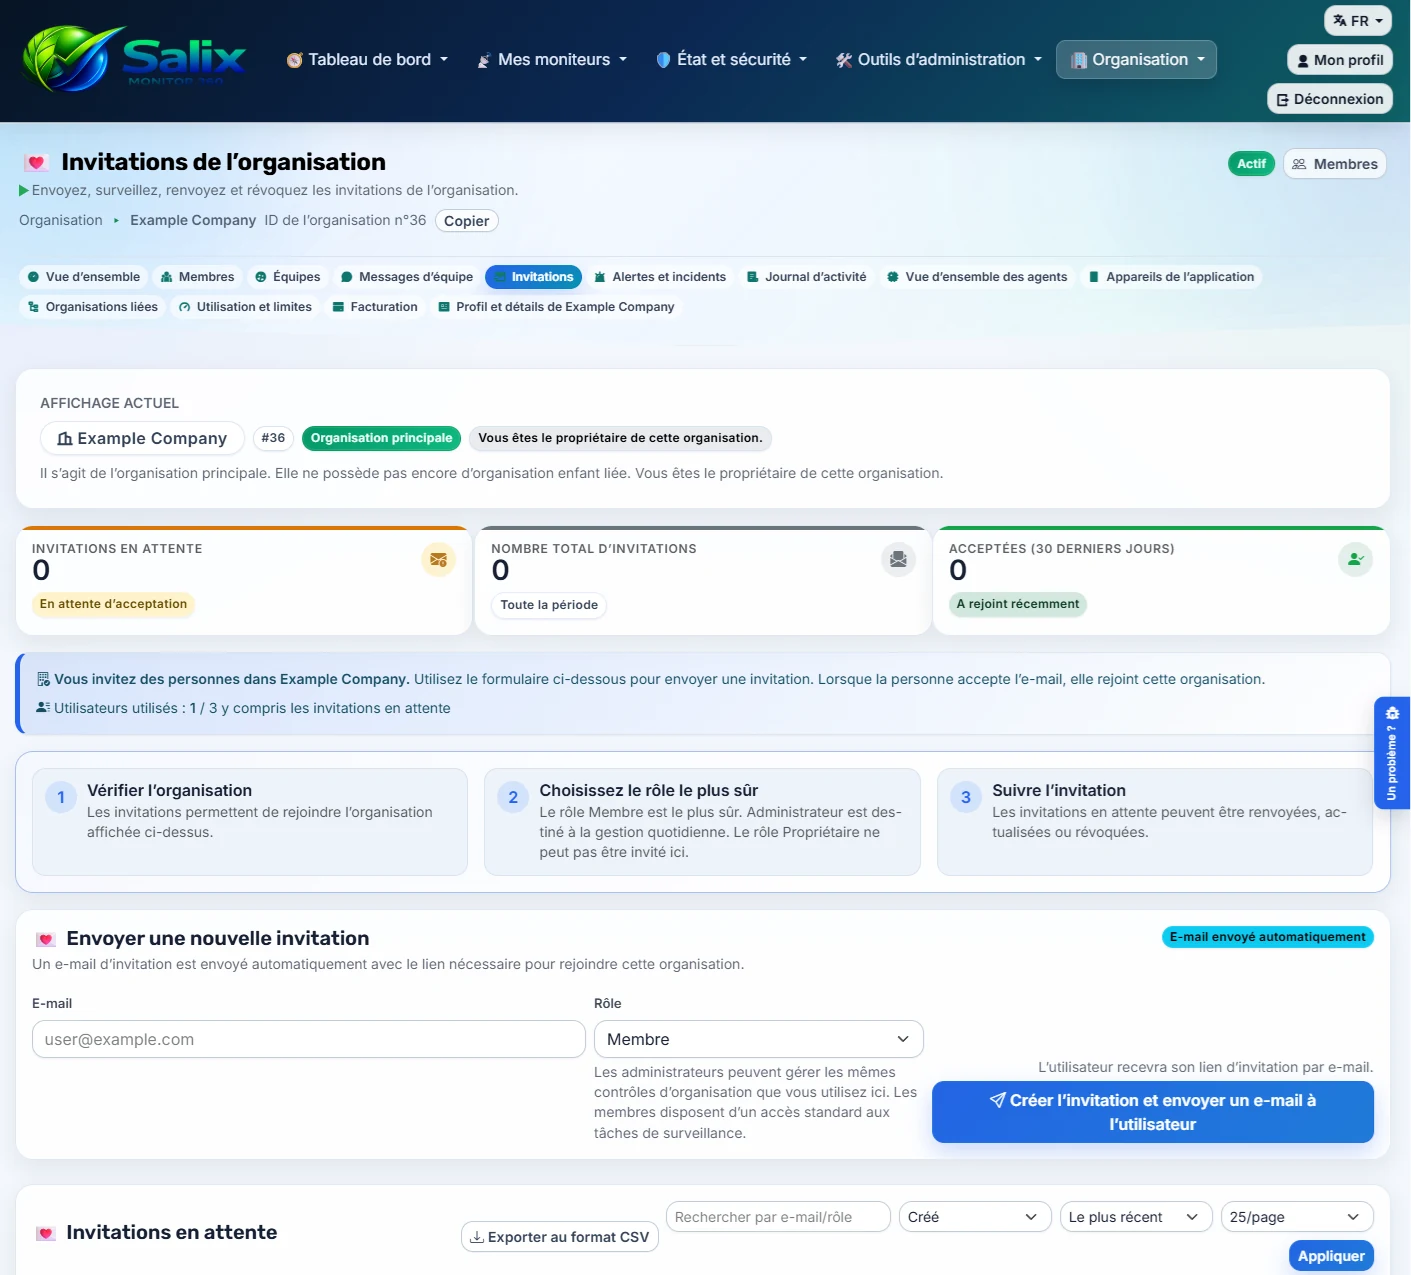Click the accepted user check icon
The image size is (1411, 1275).
(x=1355, y=560)
